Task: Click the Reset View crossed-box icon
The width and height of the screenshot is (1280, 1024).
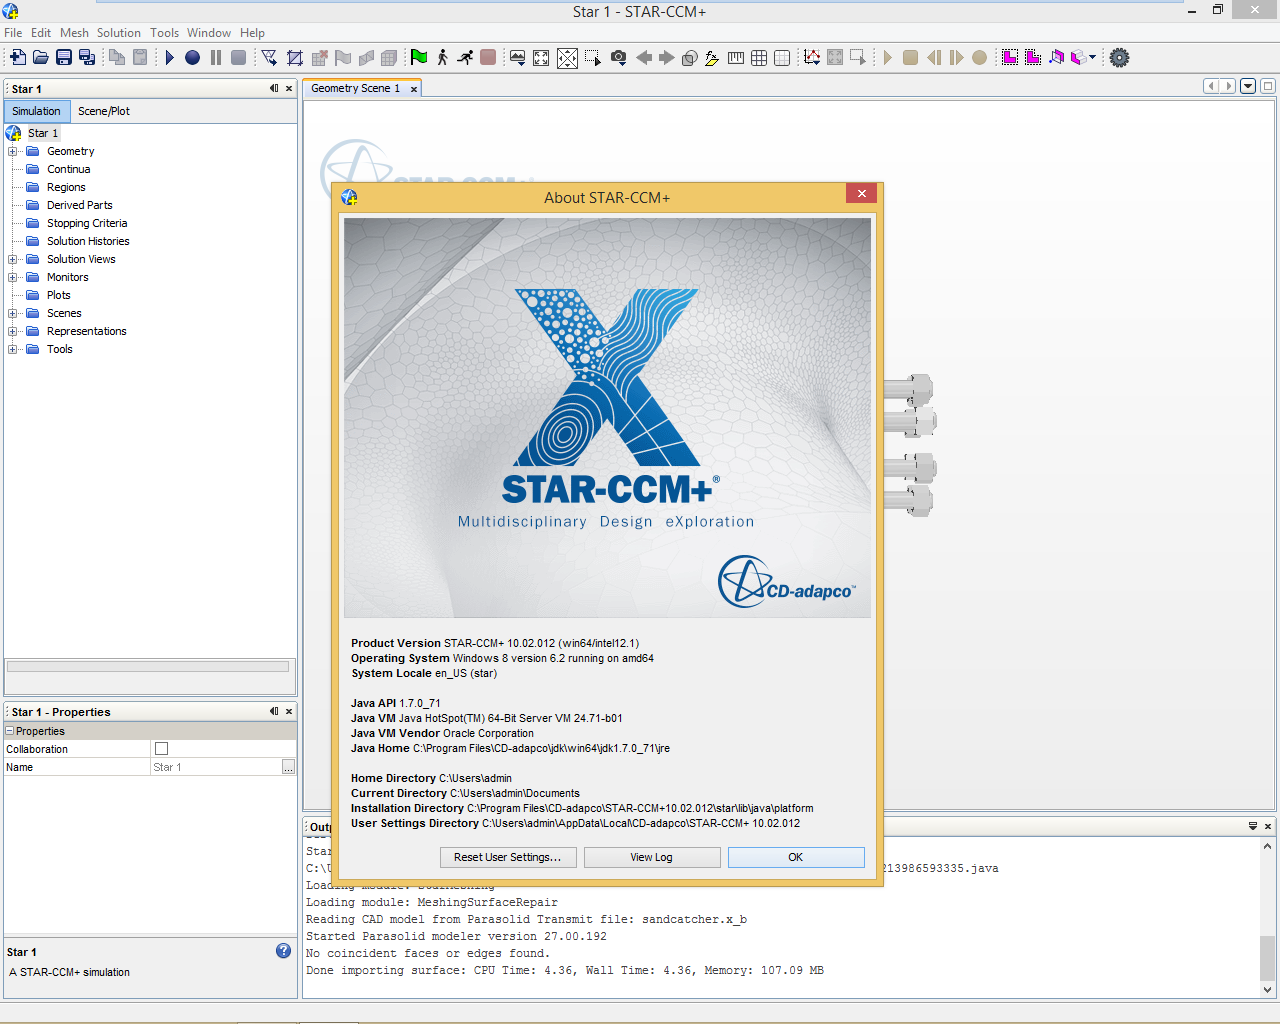Action: click(567, 58)
